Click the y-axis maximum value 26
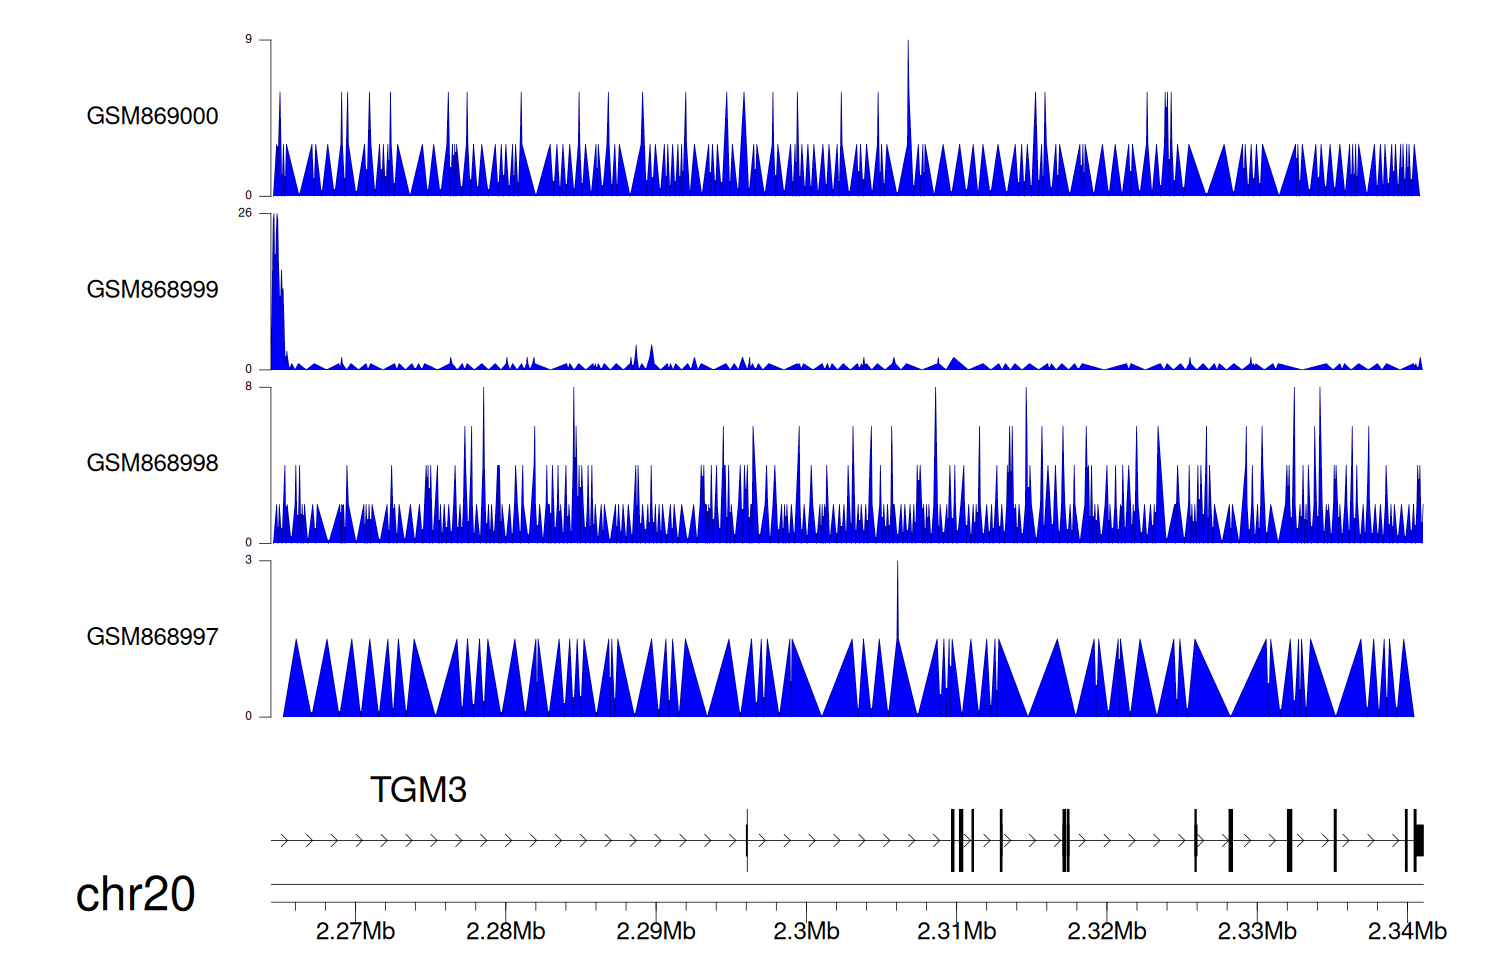This screenshot has width=1500, height=980. [x=245, y=213]
